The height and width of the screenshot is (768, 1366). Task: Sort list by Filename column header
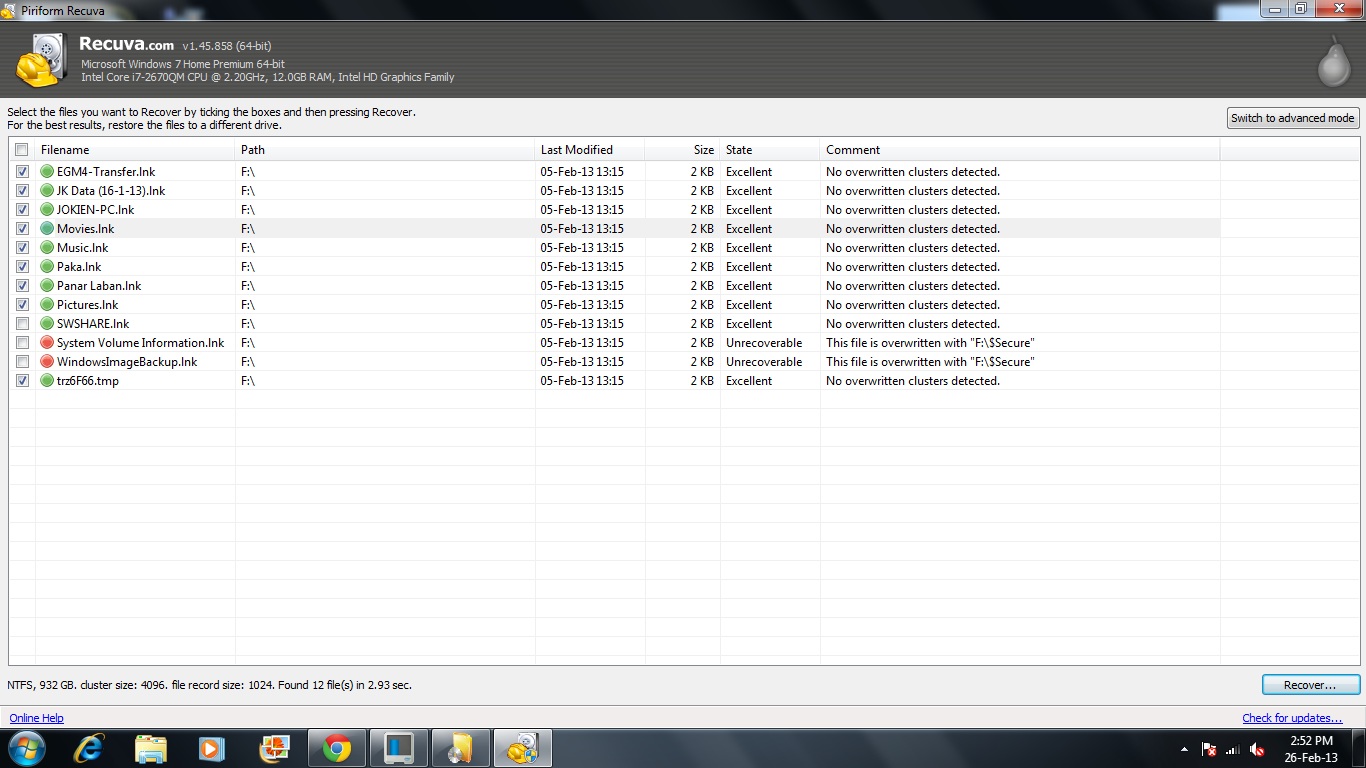[x=135, y=150]
